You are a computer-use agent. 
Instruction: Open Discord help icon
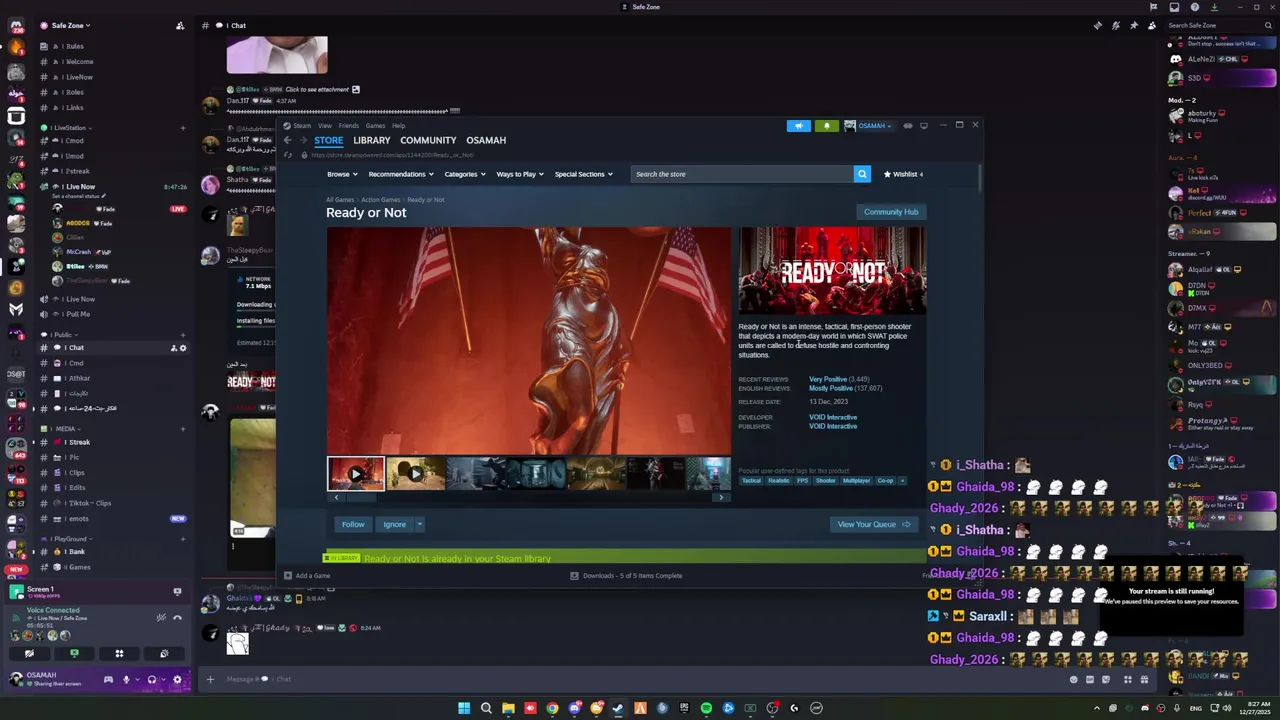click(1194, 7)
